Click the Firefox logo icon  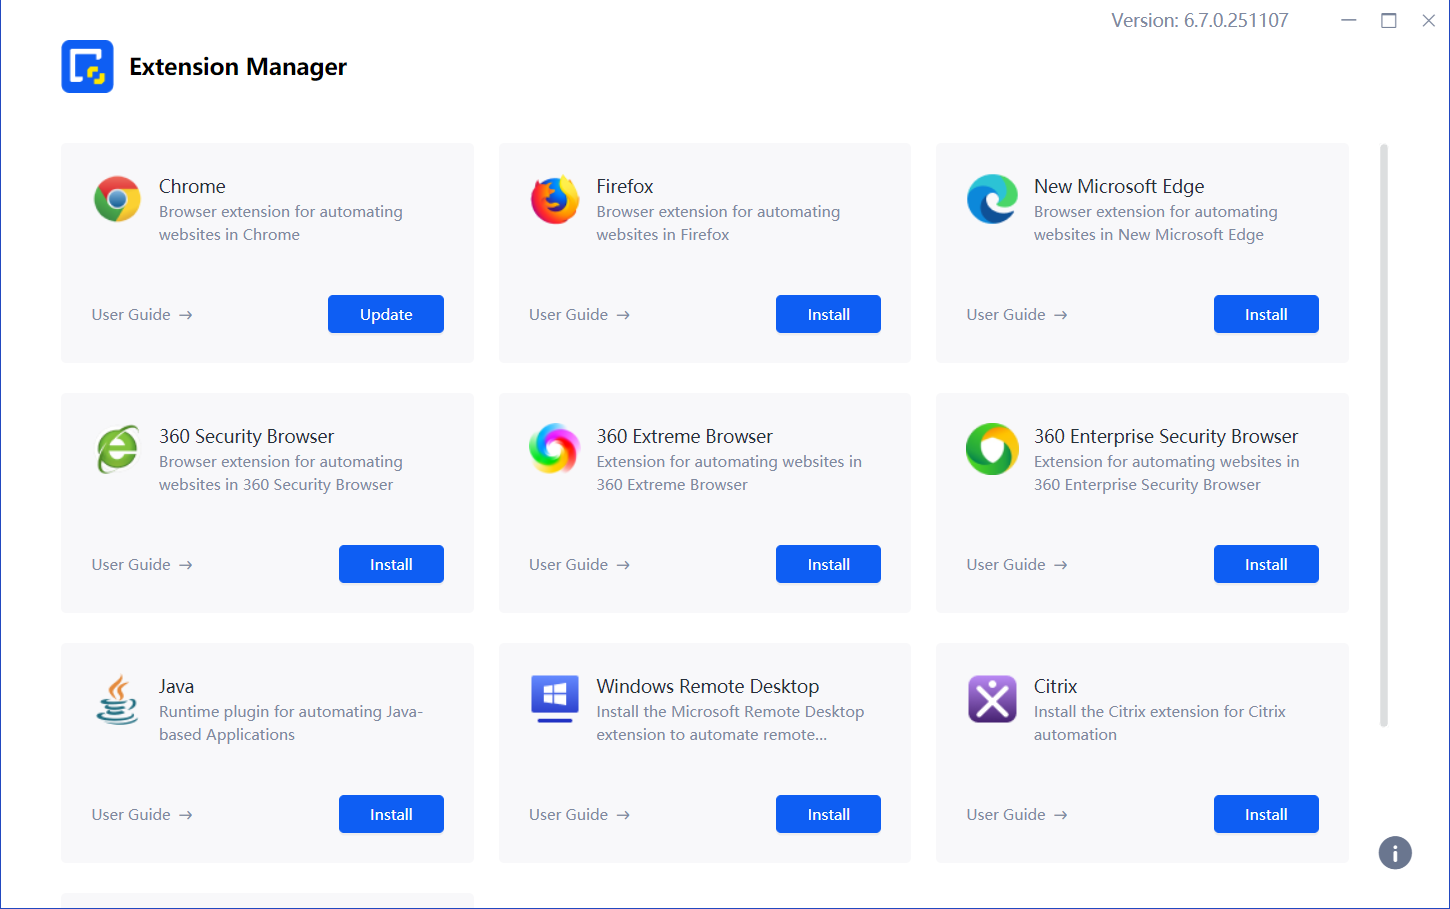(554, 199)
